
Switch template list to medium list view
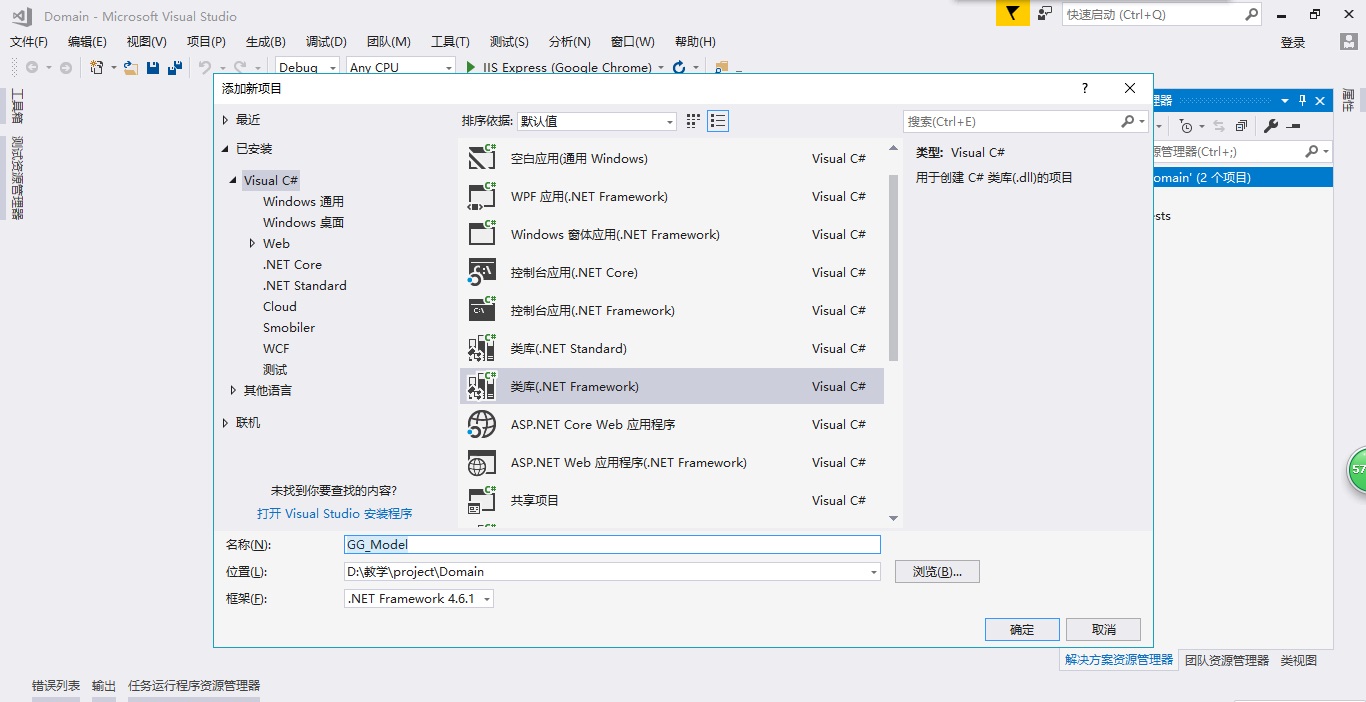click(x=718, y=121)
